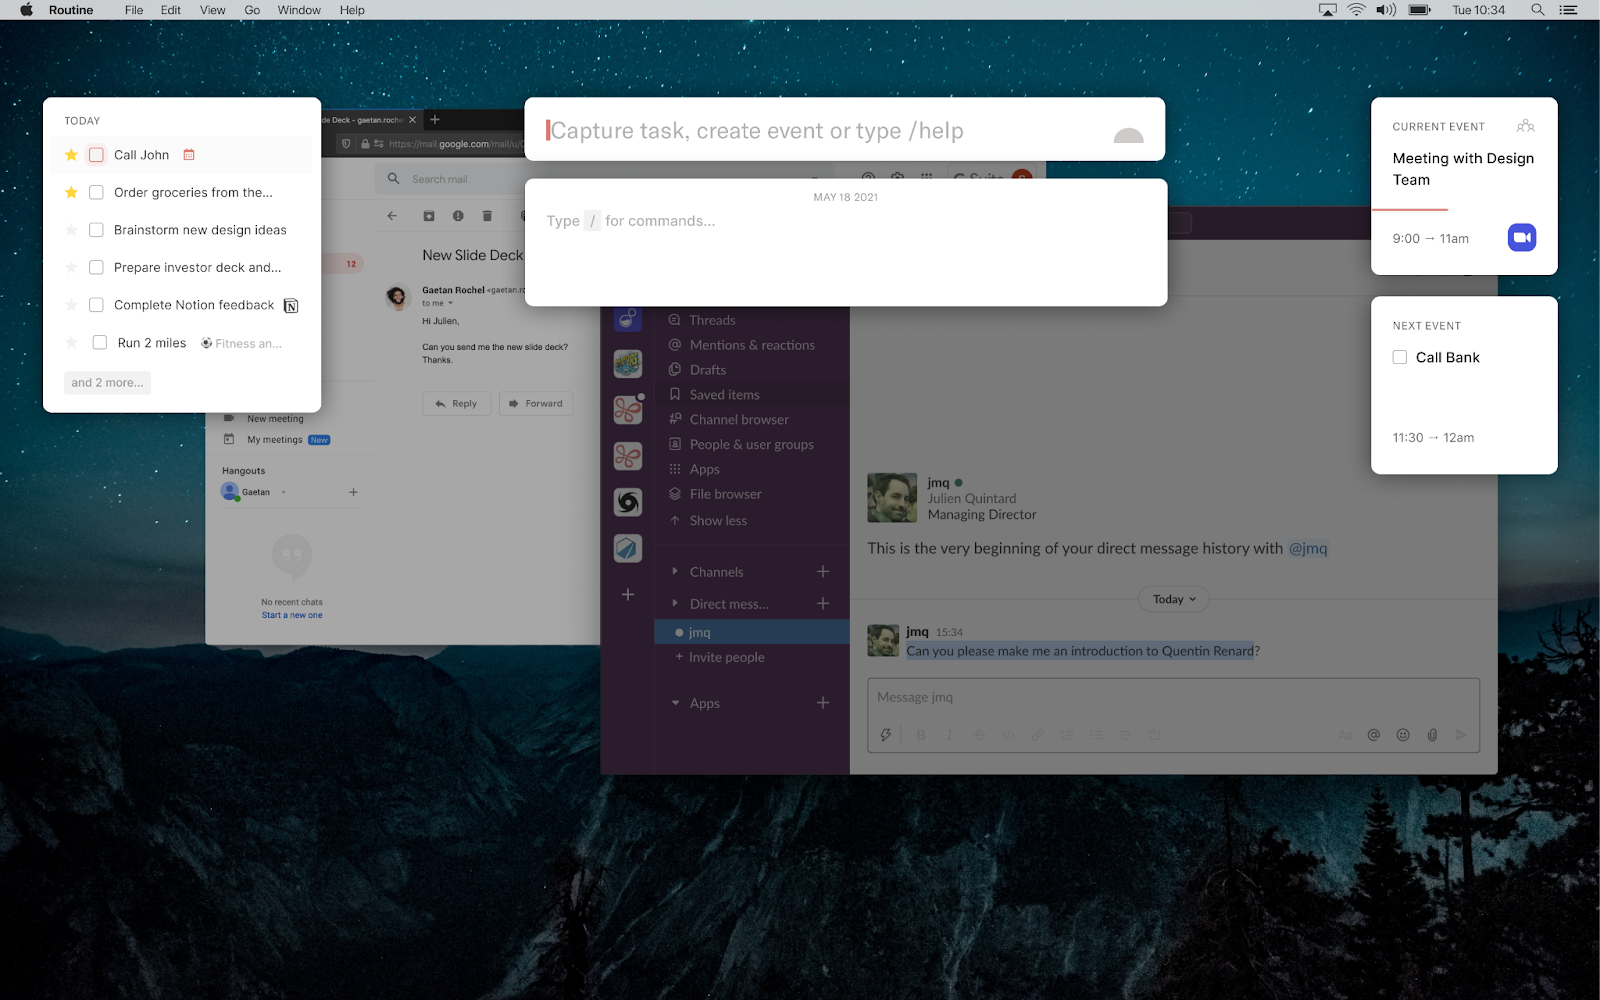Complete the Notion feedback task checkbox
Screen dimensions: 1600x1000
(96, 305)
